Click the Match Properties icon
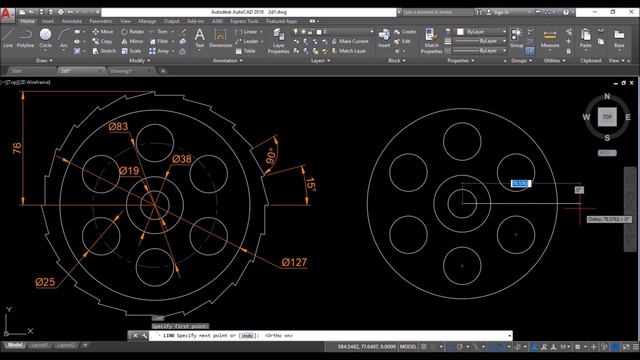 point(431,41)
